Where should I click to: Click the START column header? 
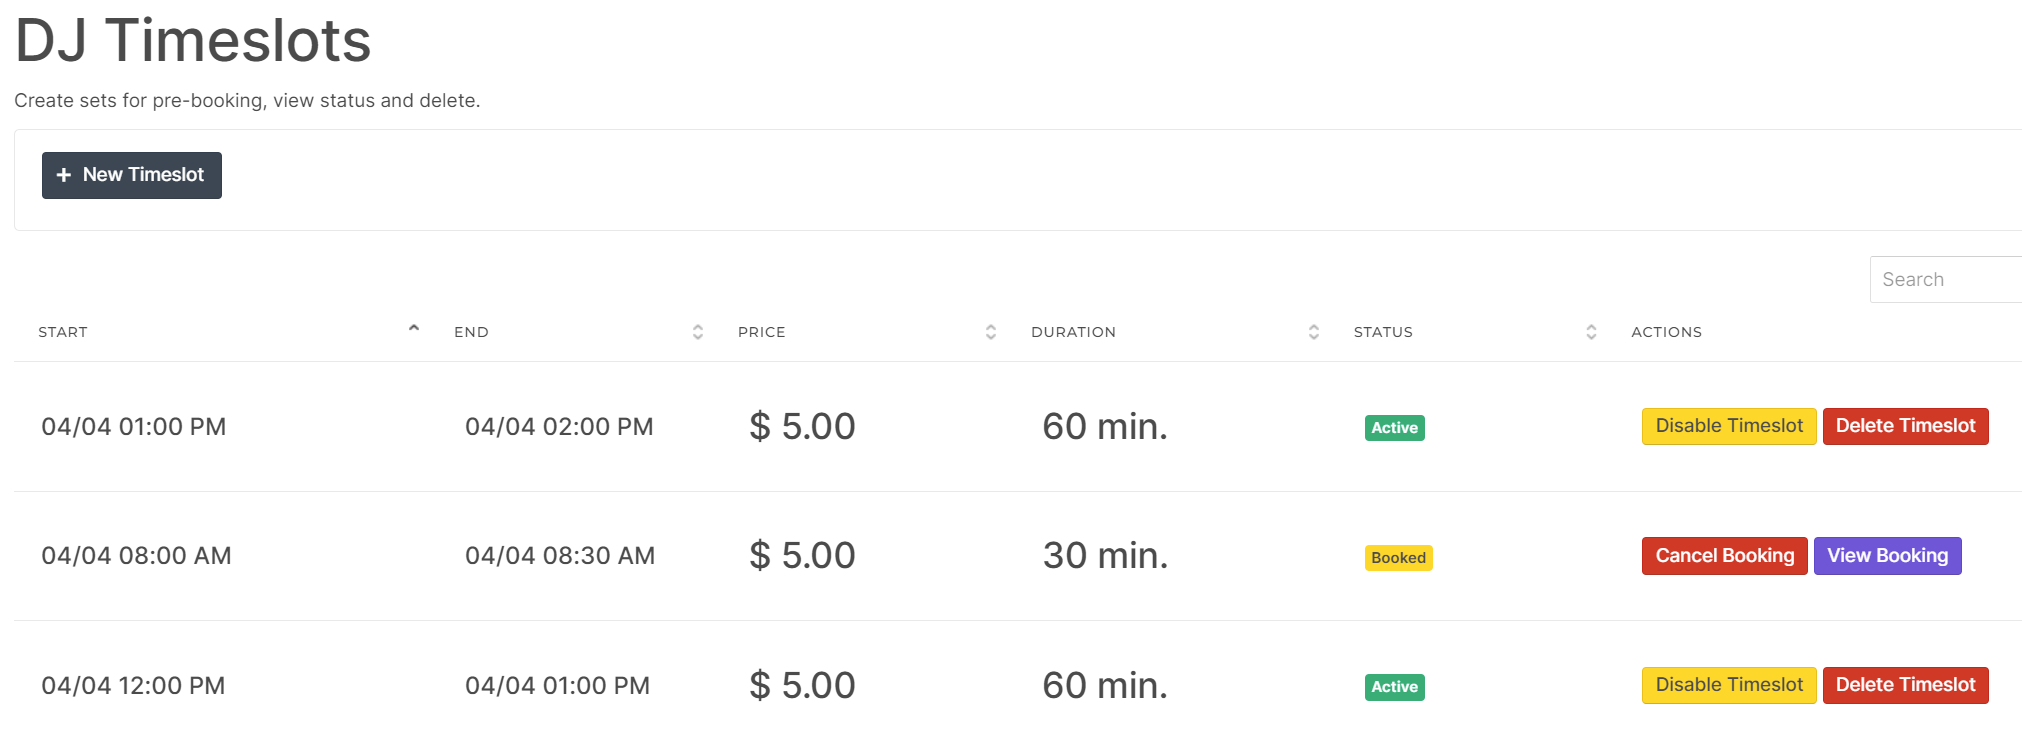[63, 332]
